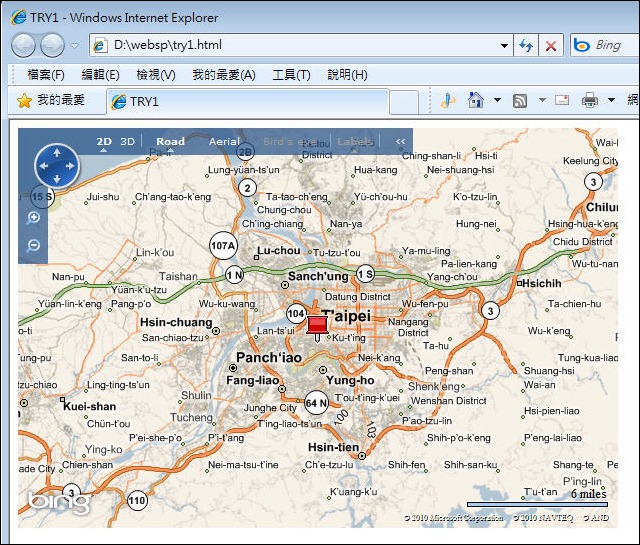Collapse the map toolbar with << button
The width and height of the screenshot is (640, 545).
[x=400, y=141]
